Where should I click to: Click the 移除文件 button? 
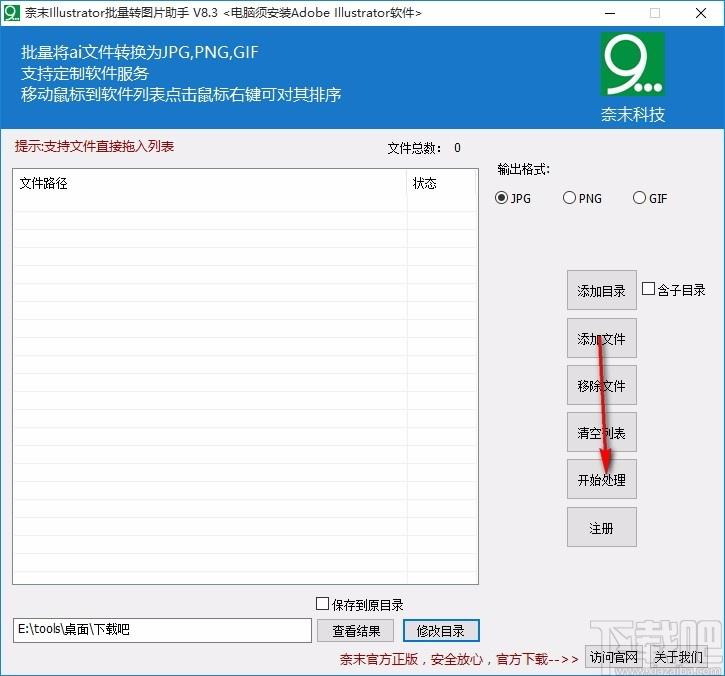point(602,386)
